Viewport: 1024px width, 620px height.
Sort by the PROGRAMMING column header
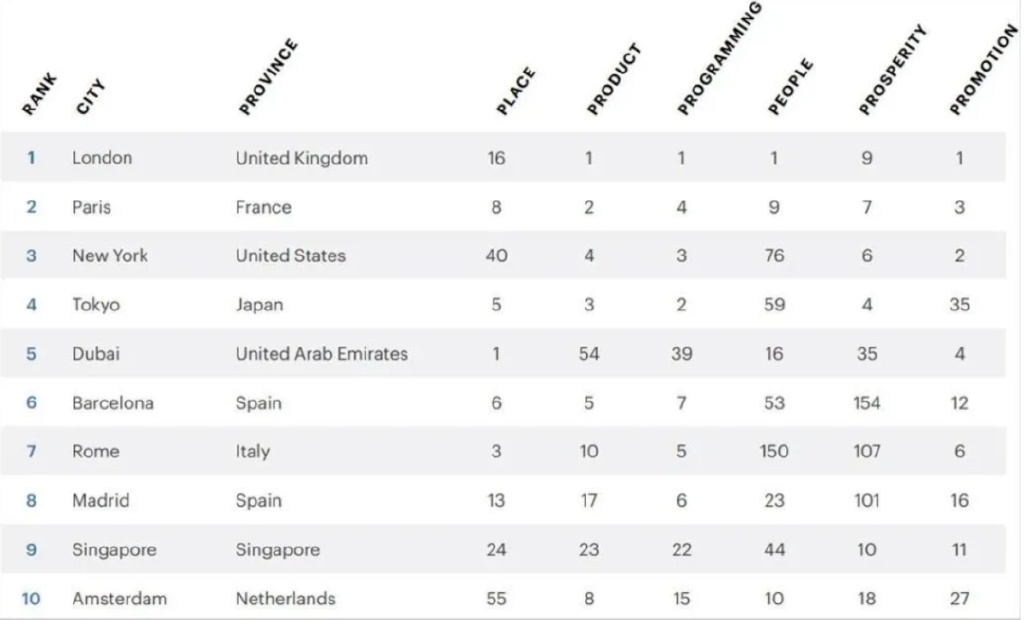(719, 59)
